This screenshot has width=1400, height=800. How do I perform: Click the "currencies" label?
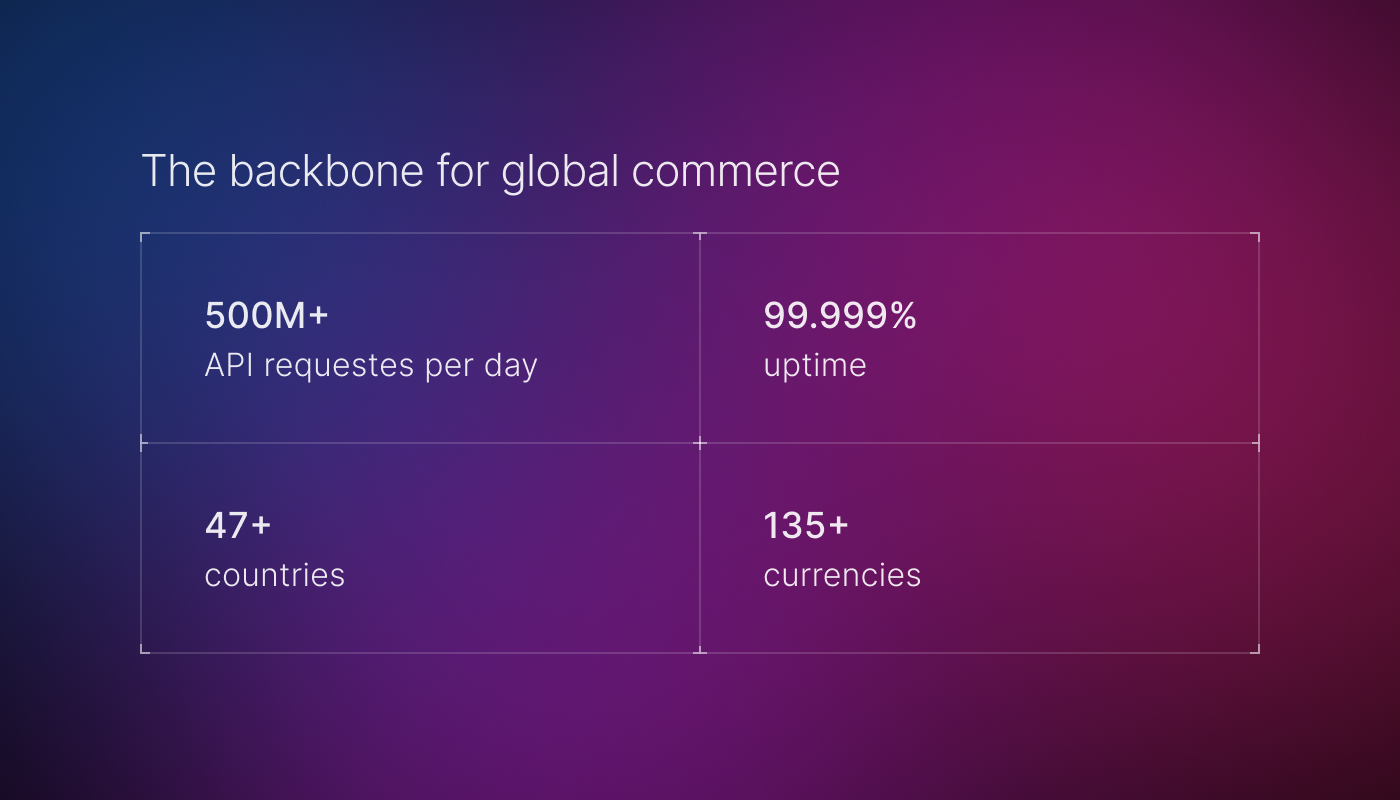coord(842,576)
